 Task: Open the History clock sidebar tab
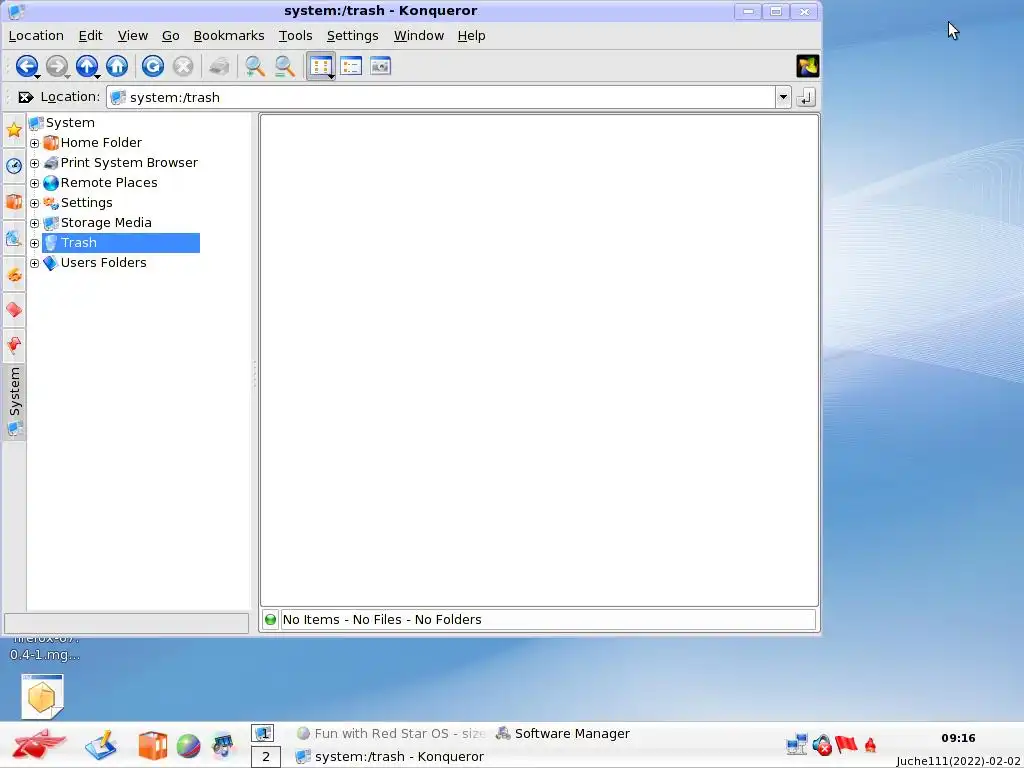[14, 165]
